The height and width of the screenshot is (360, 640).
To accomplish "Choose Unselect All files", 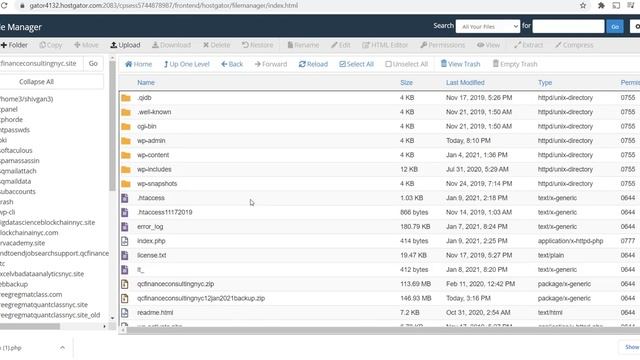I will 407,64.
